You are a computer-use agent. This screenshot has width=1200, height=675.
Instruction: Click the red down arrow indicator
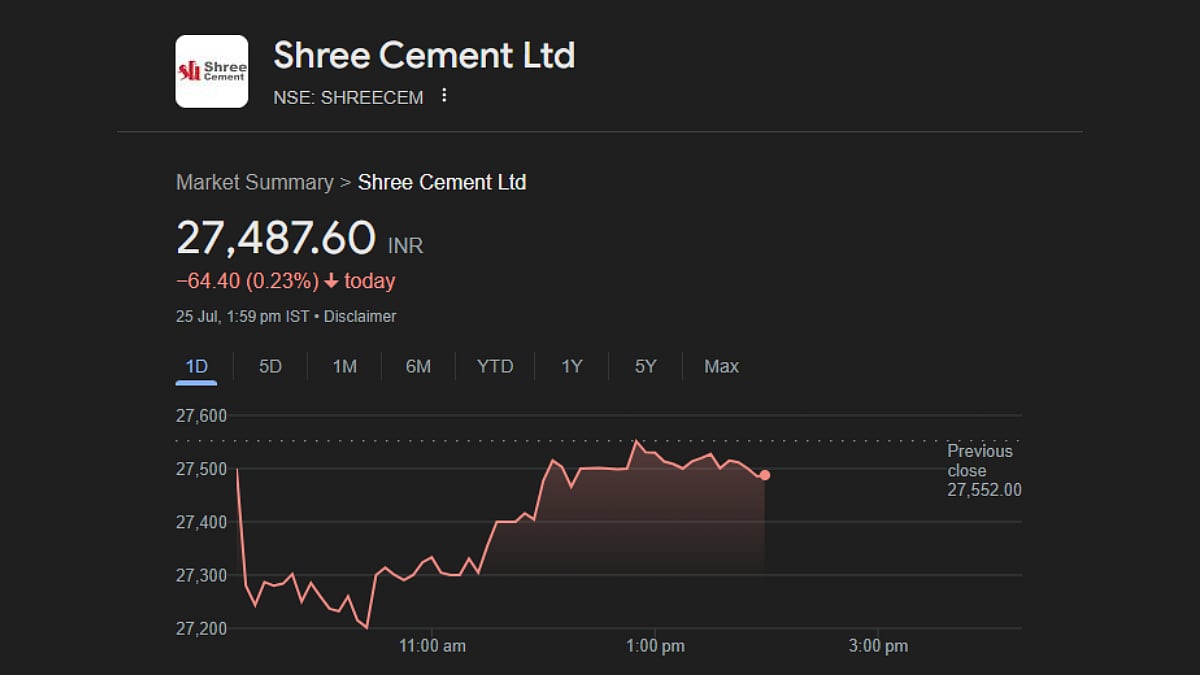click(331, 281)
